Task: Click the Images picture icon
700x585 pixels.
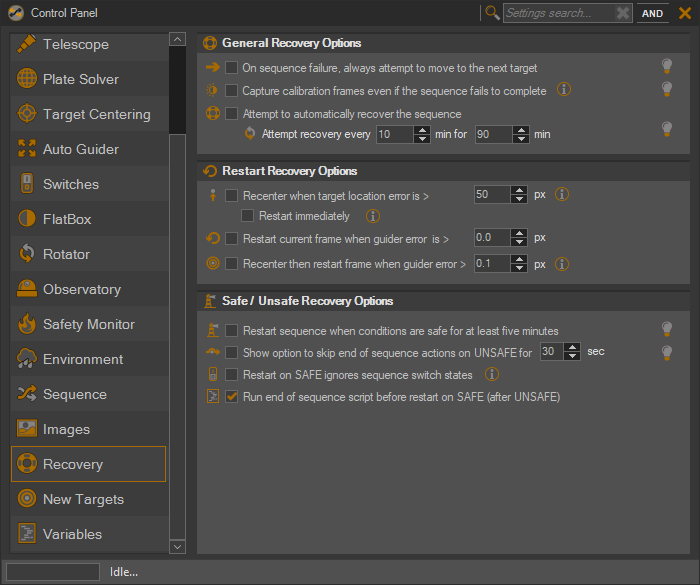Action: coord(27,428)
